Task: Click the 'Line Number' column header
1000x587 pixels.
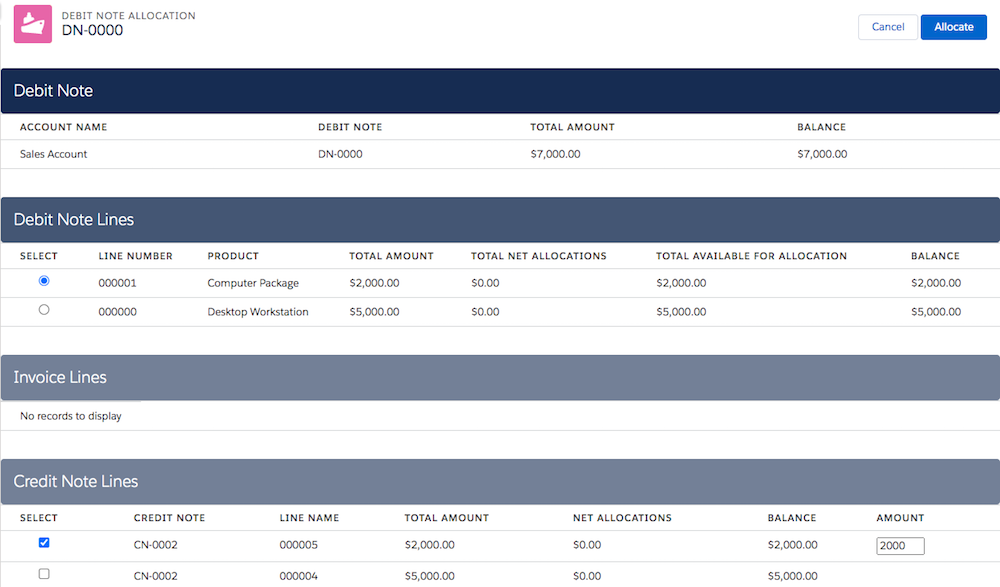Action: 135,256
